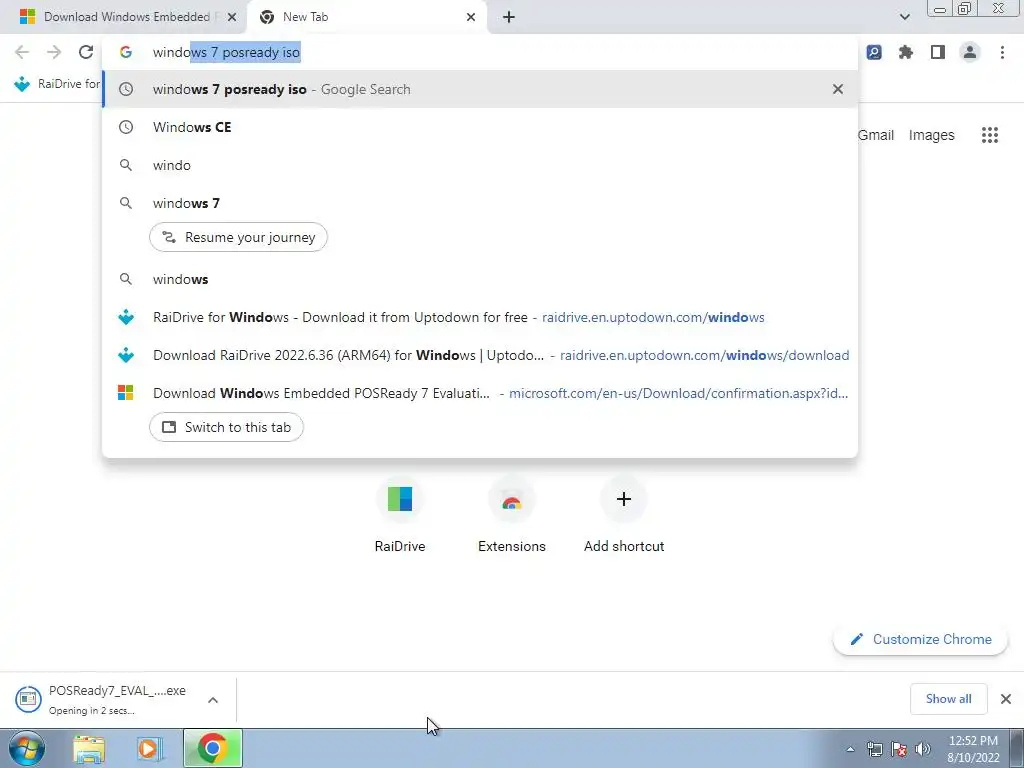Screen dimensions: 1024x768
Task: Click the blue search extension icon
Action: coord(874,52)
